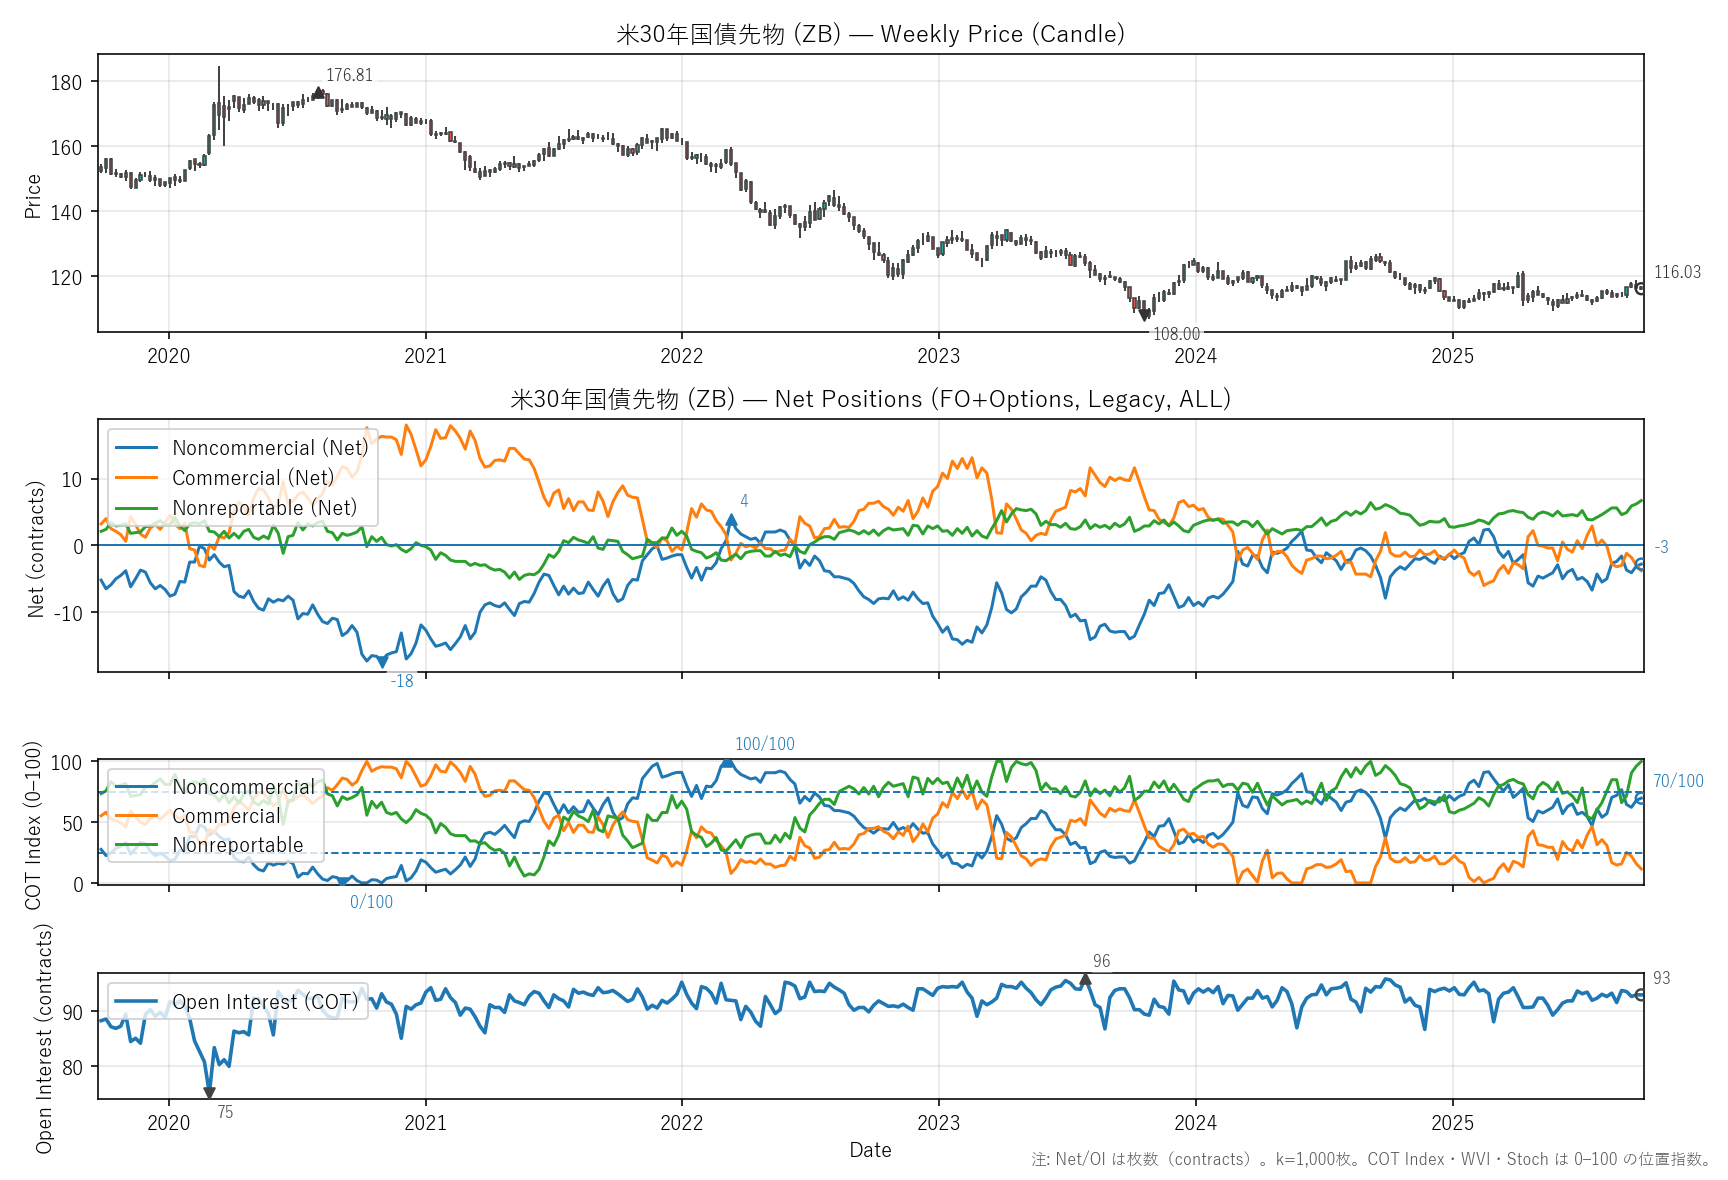Select the net position peak marker labeled 4
The height and width of the screenshot is (1180, 1728).
click(x=732, y=520)
